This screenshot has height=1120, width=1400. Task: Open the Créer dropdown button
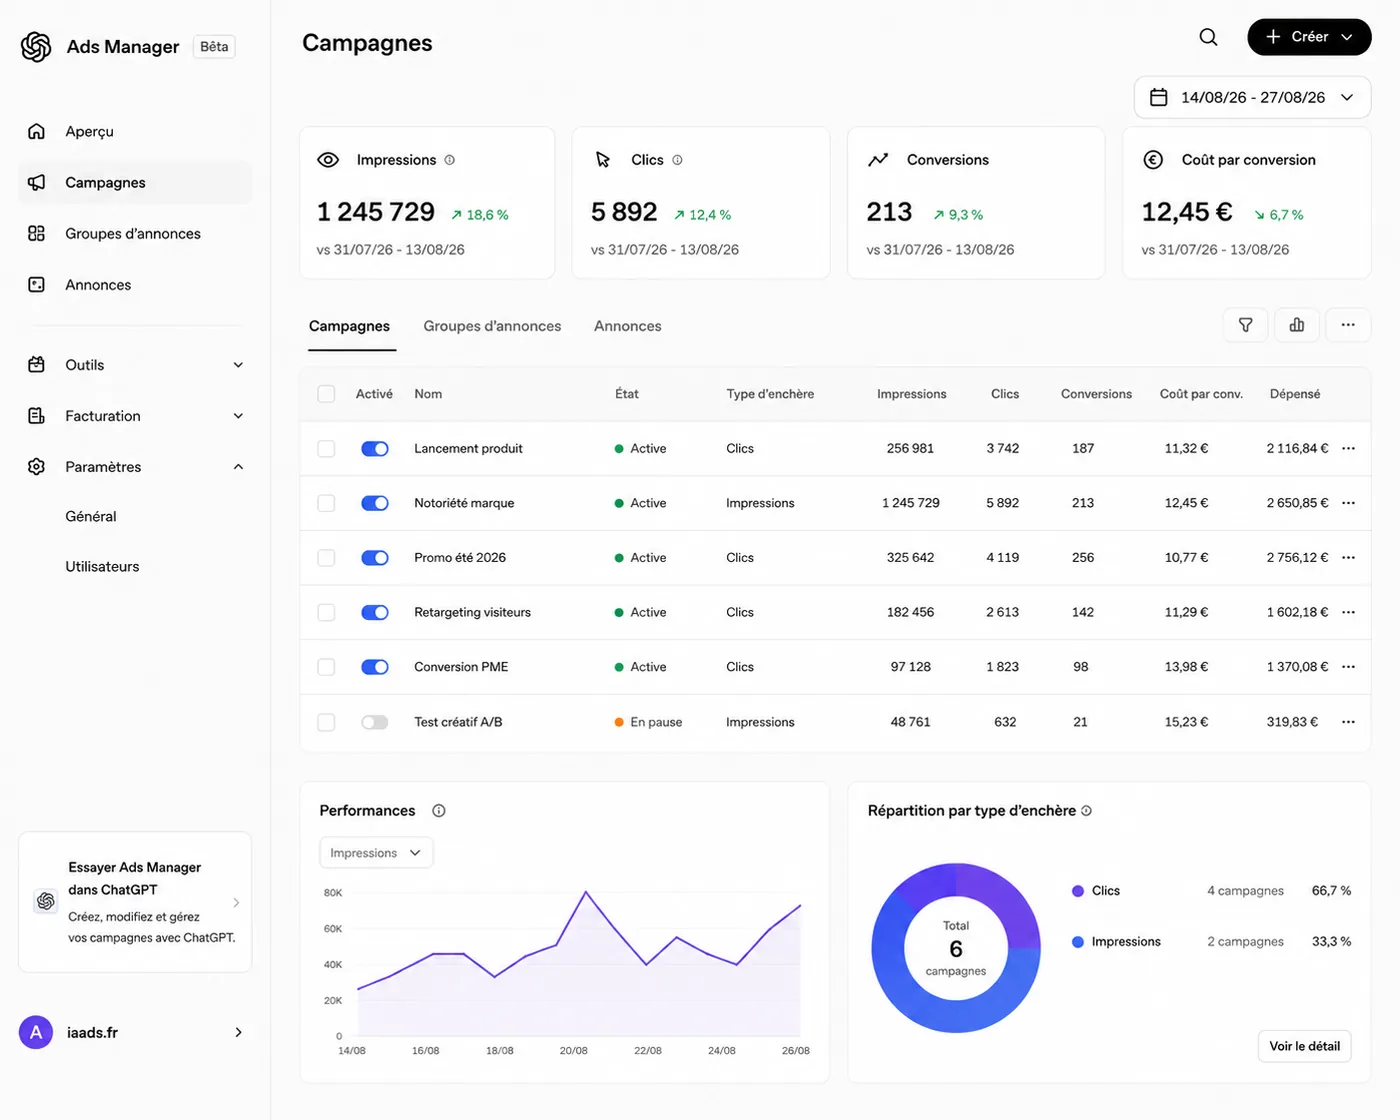1309,37
